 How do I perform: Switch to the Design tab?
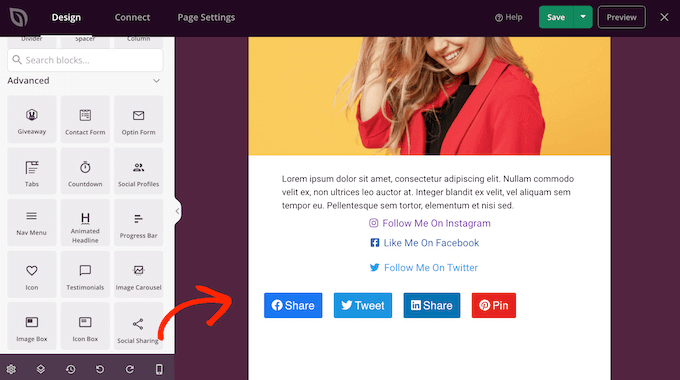(66, 17)
